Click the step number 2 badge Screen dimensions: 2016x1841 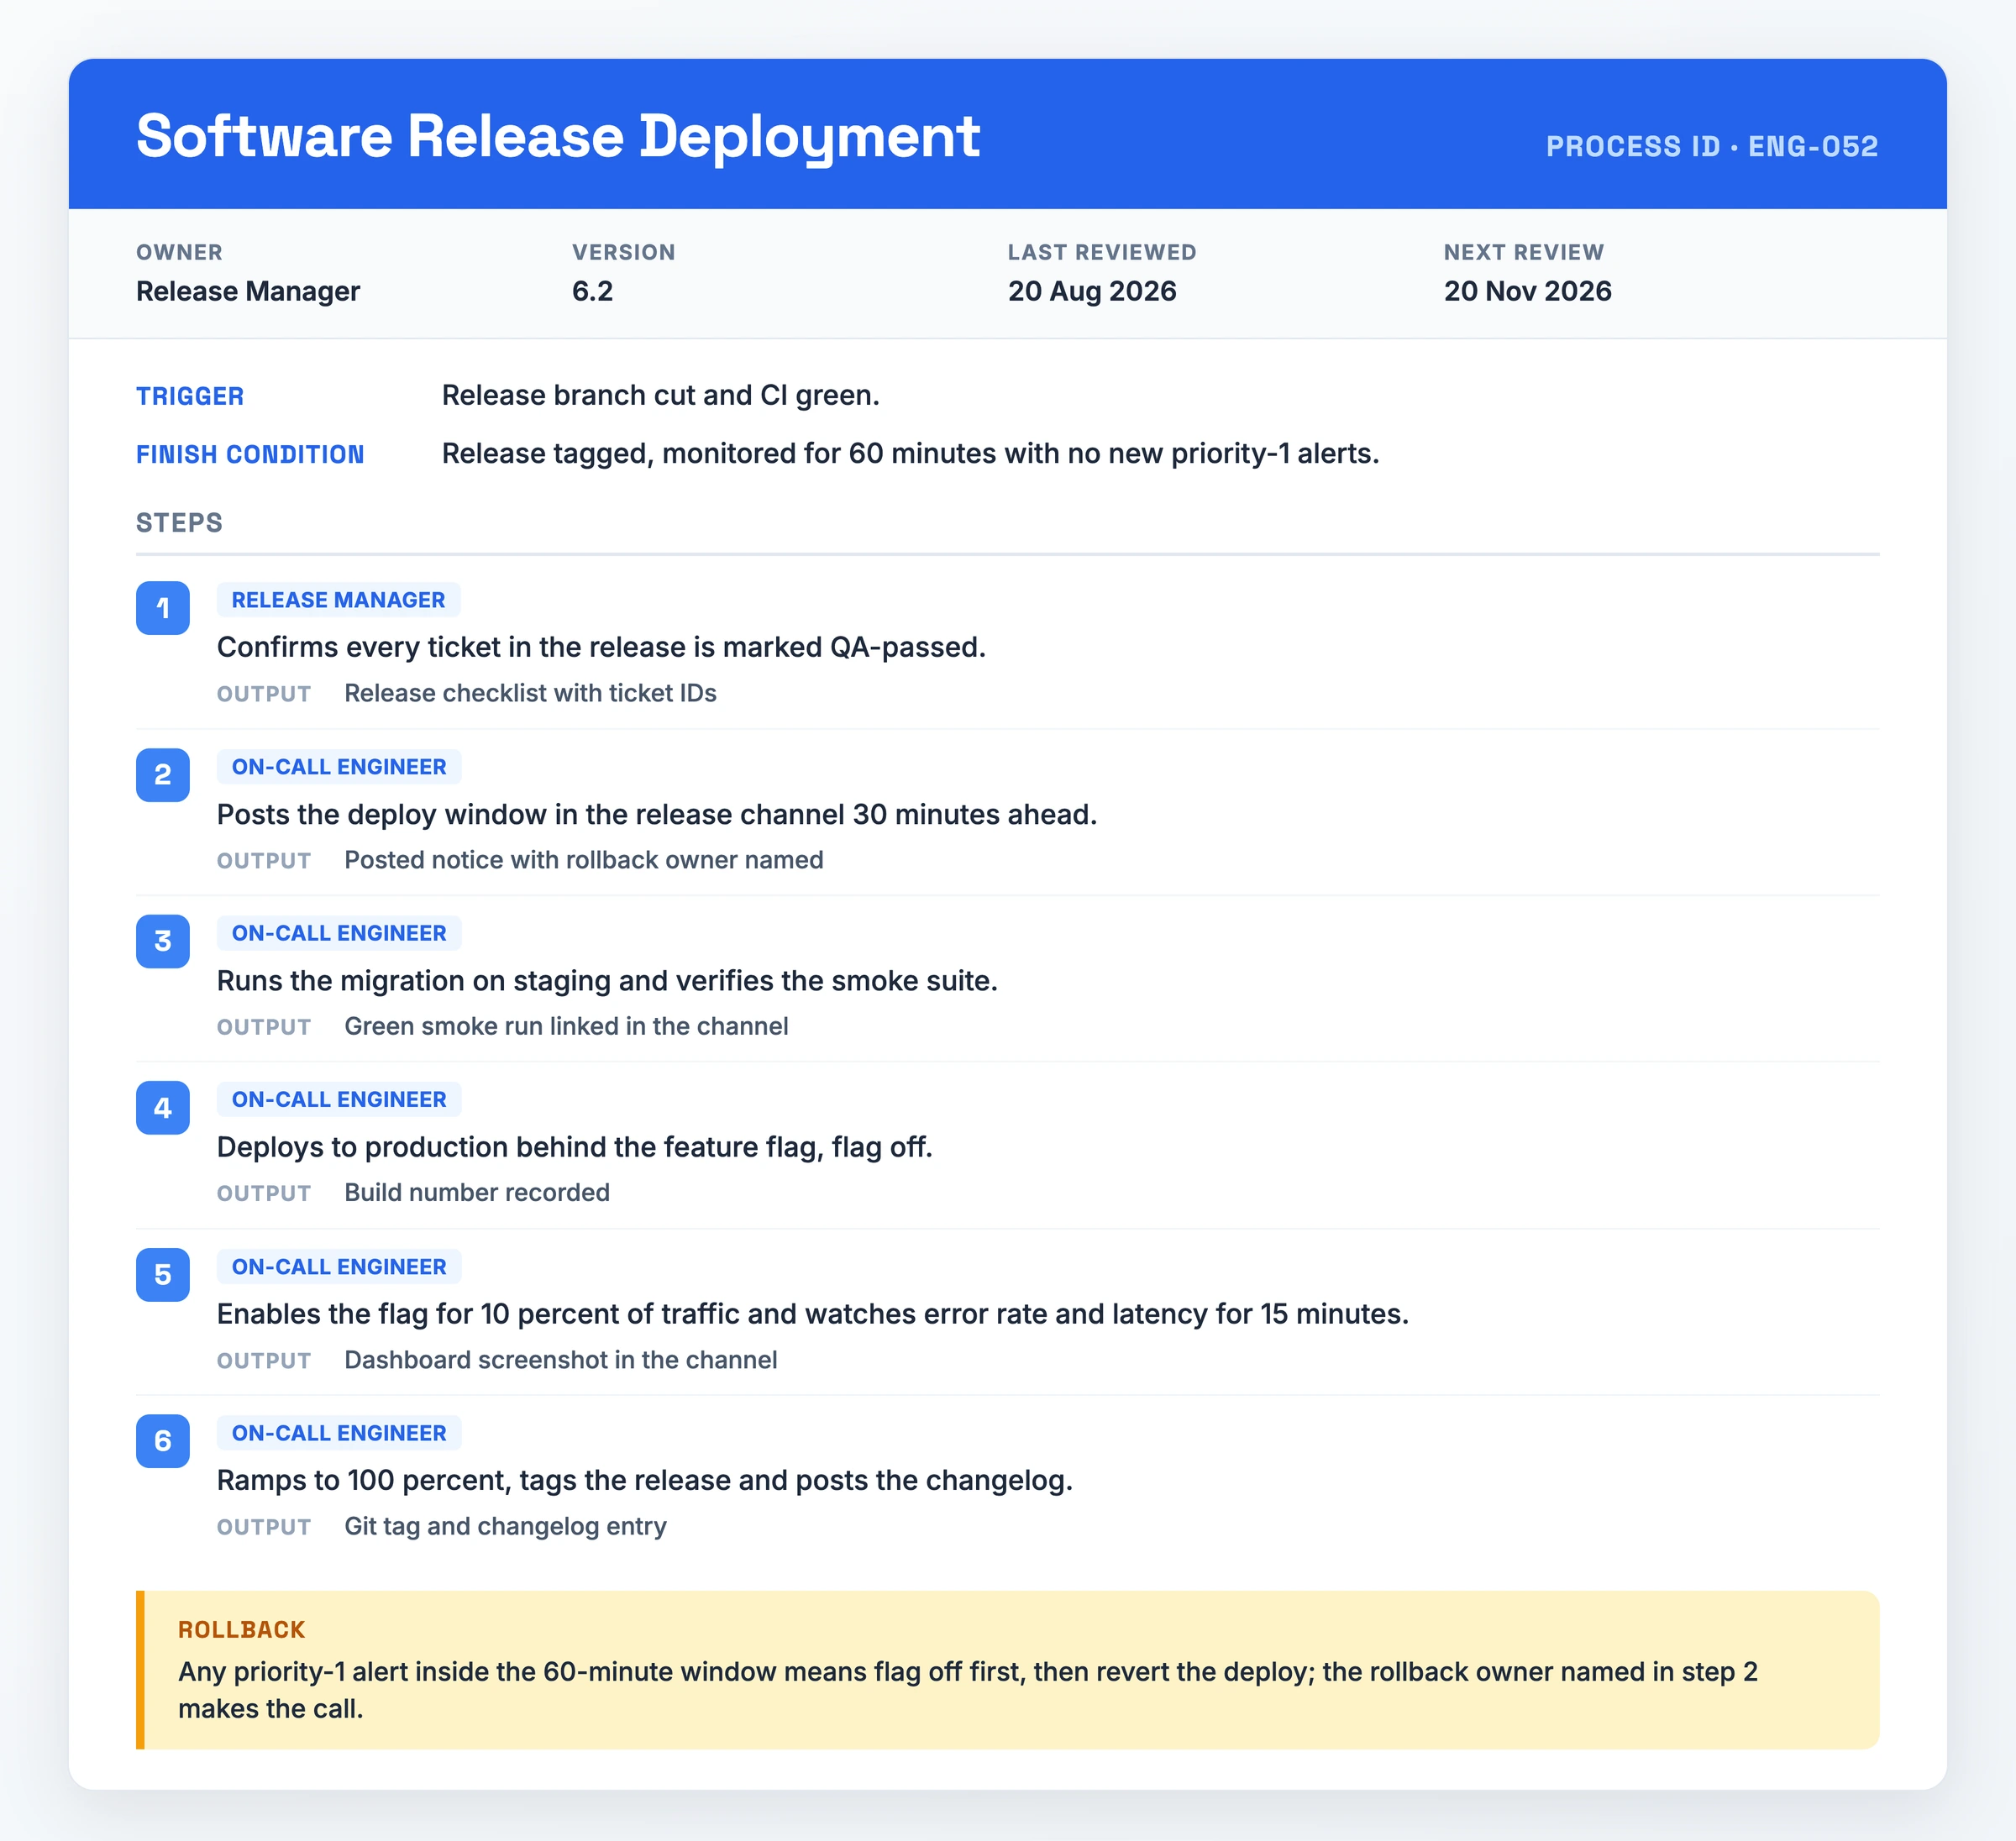[x=163, y=775]
